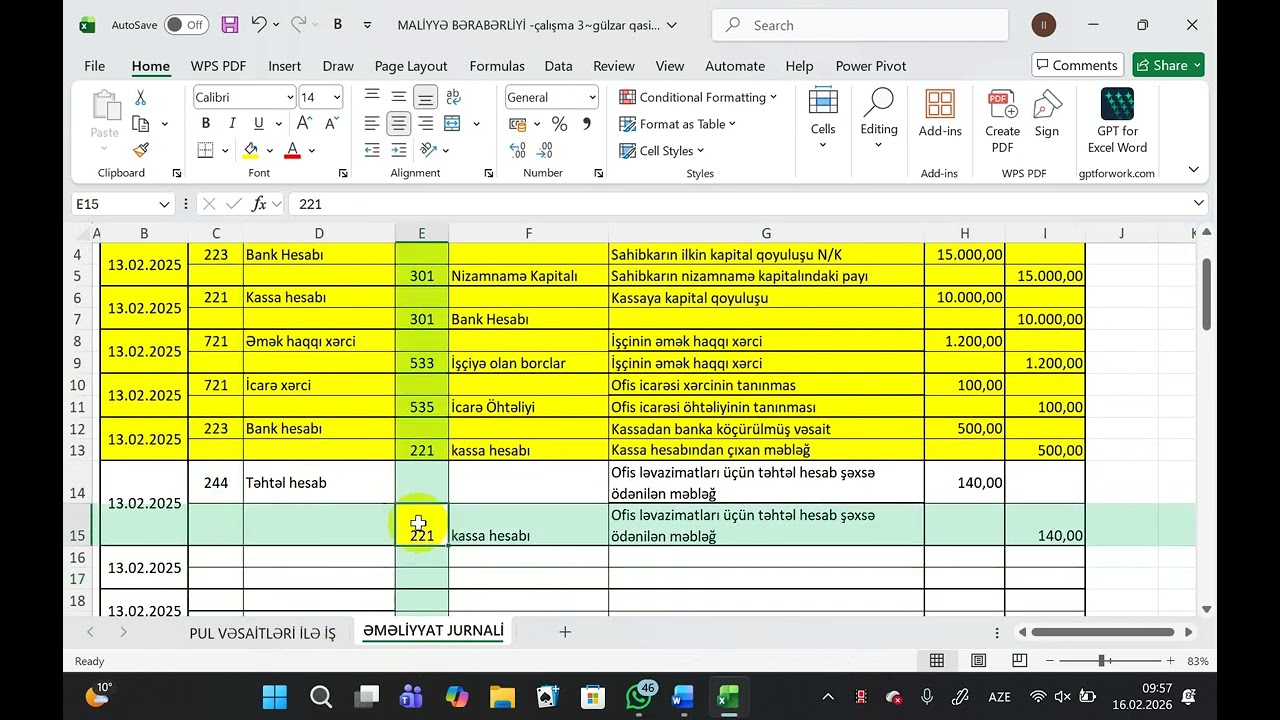Click the Orientation text rotation icon

(x=429, y=150)
